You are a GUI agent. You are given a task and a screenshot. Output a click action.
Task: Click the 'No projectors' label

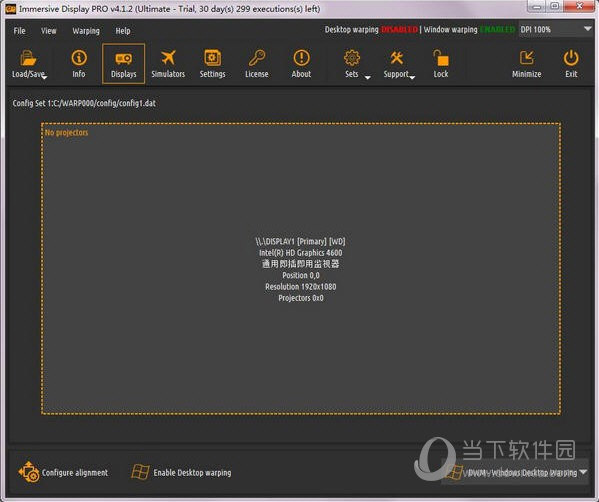(x=66, y=133)
